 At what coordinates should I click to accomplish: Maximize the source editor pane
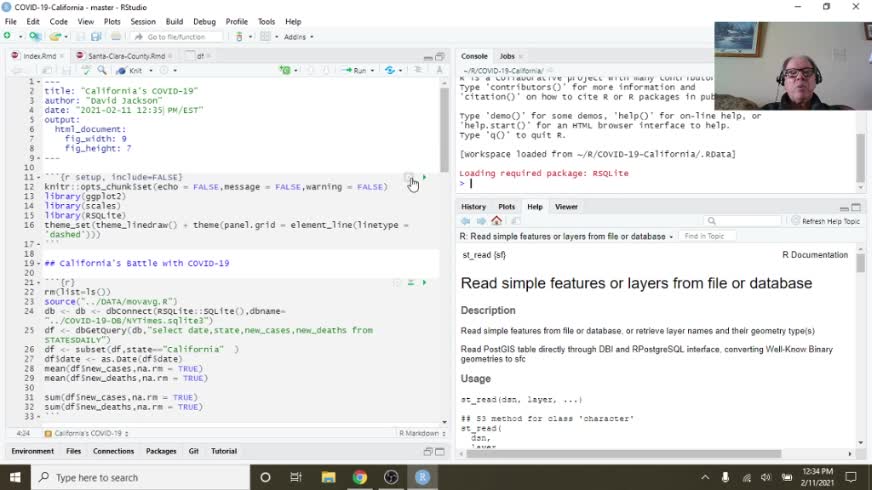[440, 57]
